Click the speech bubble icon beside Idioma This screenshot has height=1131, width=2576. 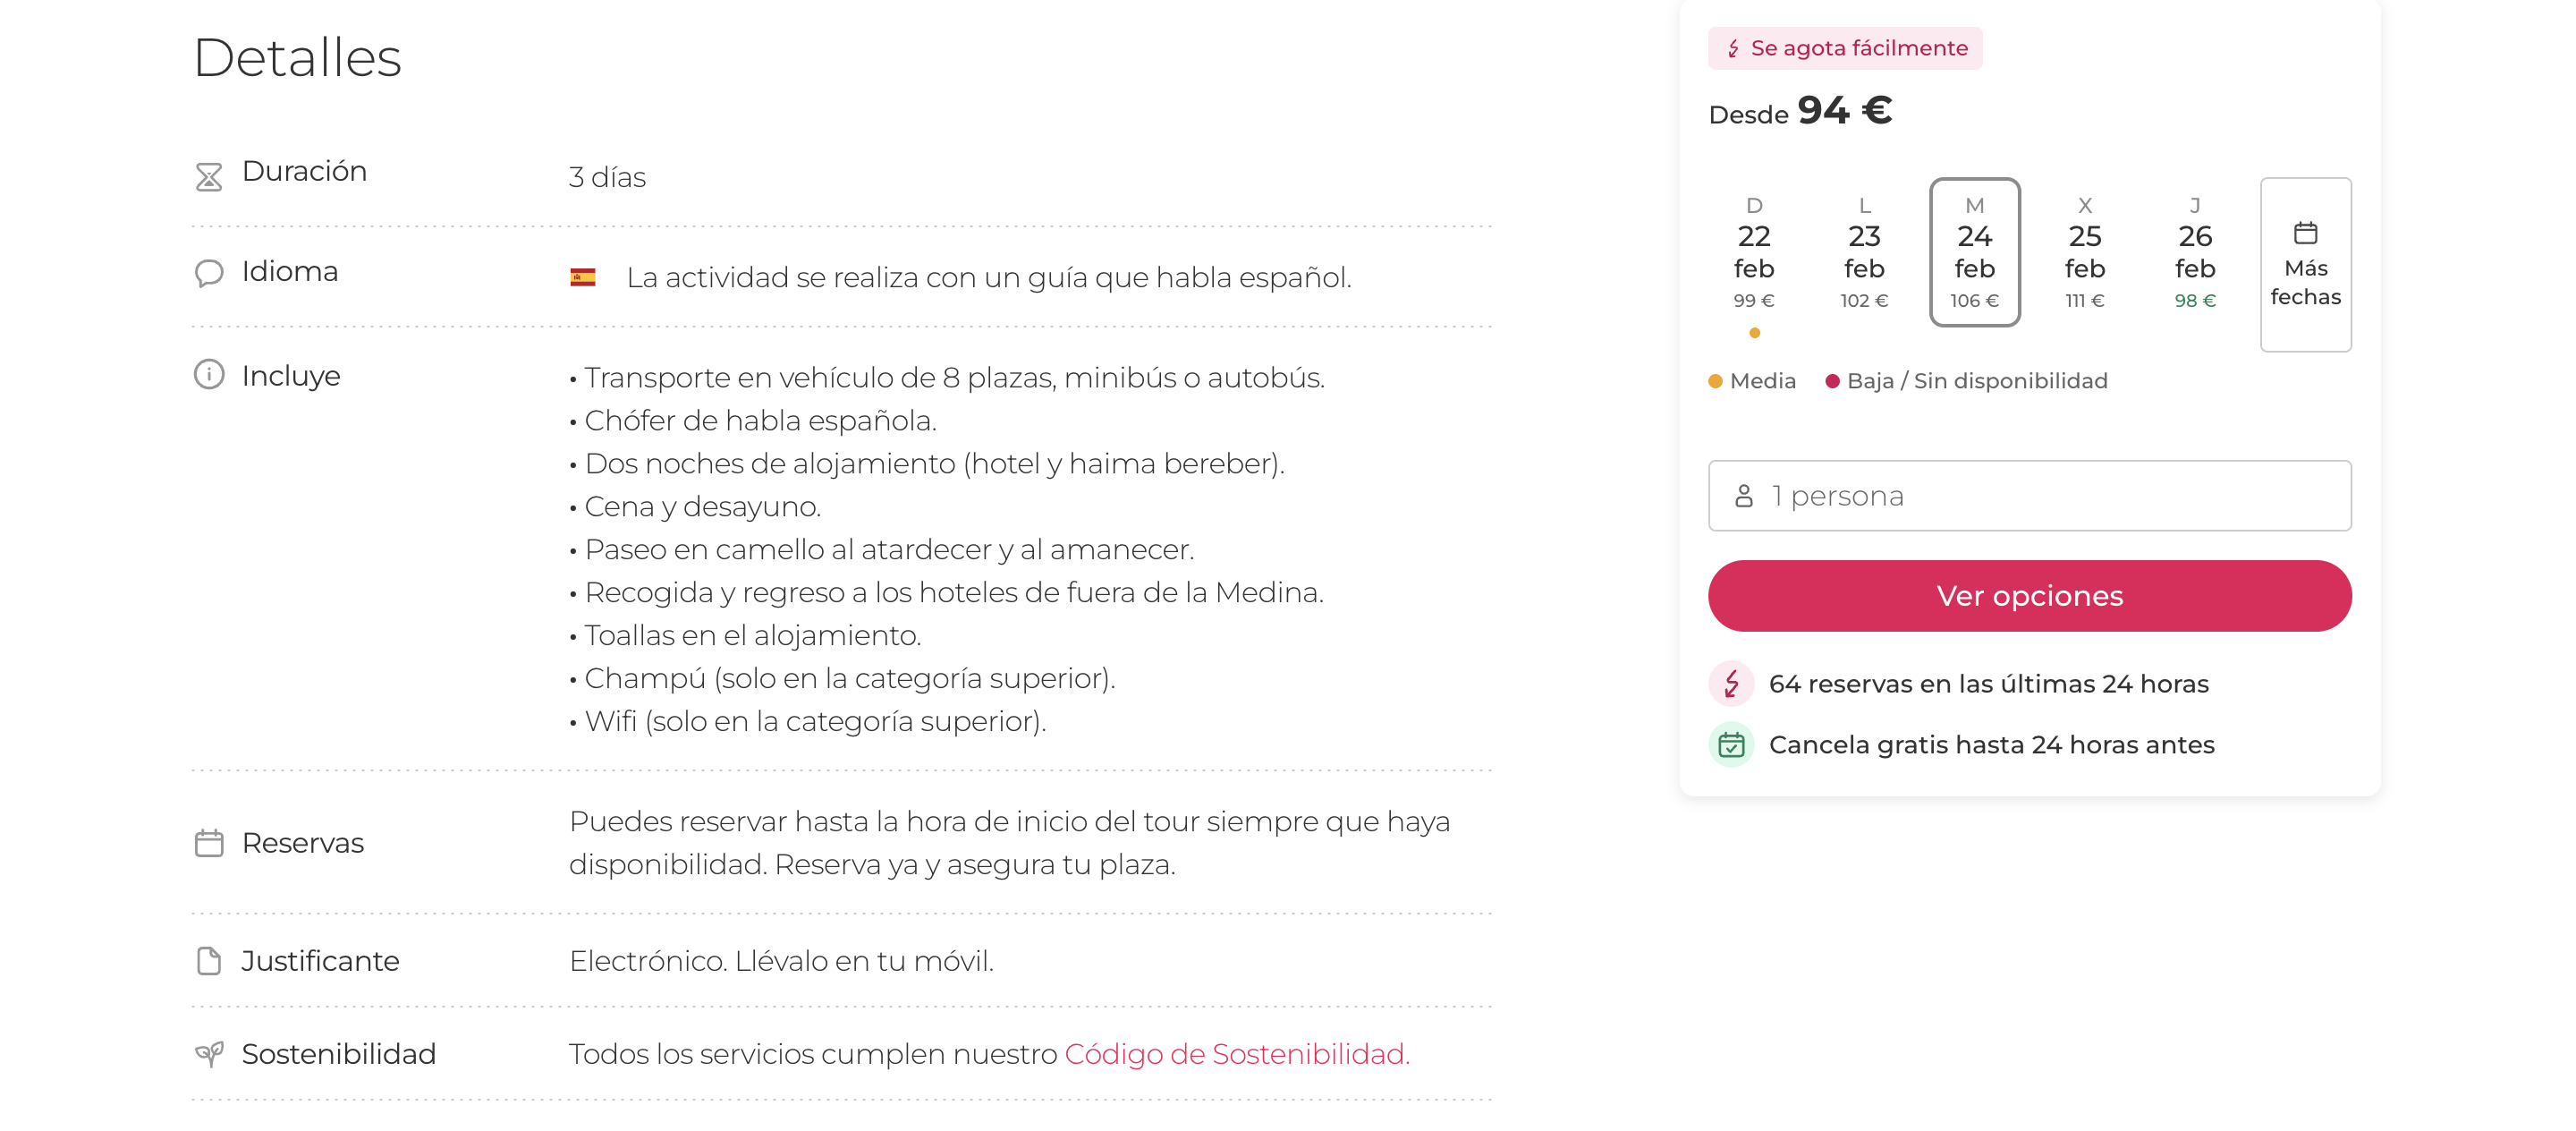[209, 272]
